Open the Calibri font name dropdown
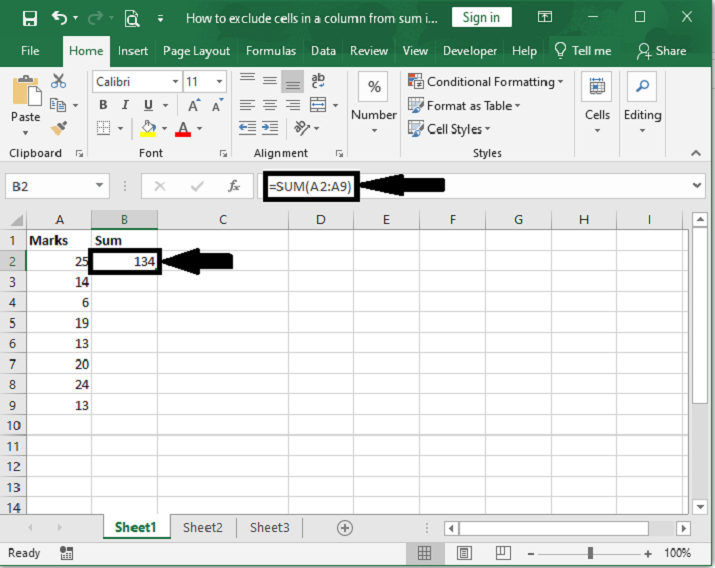Screen dimensions: 715x568 click(175, 82)
